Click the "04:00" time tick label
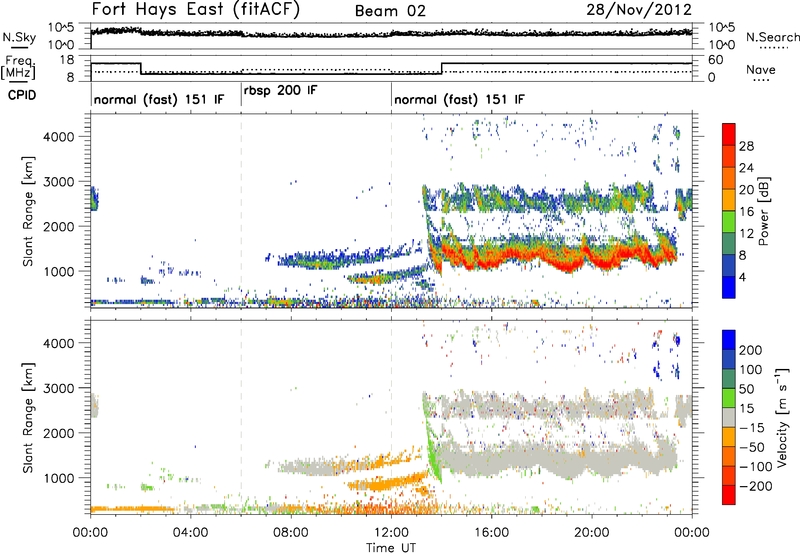Image resolution: width=800 pixels, height=554 pixels. 190,533
